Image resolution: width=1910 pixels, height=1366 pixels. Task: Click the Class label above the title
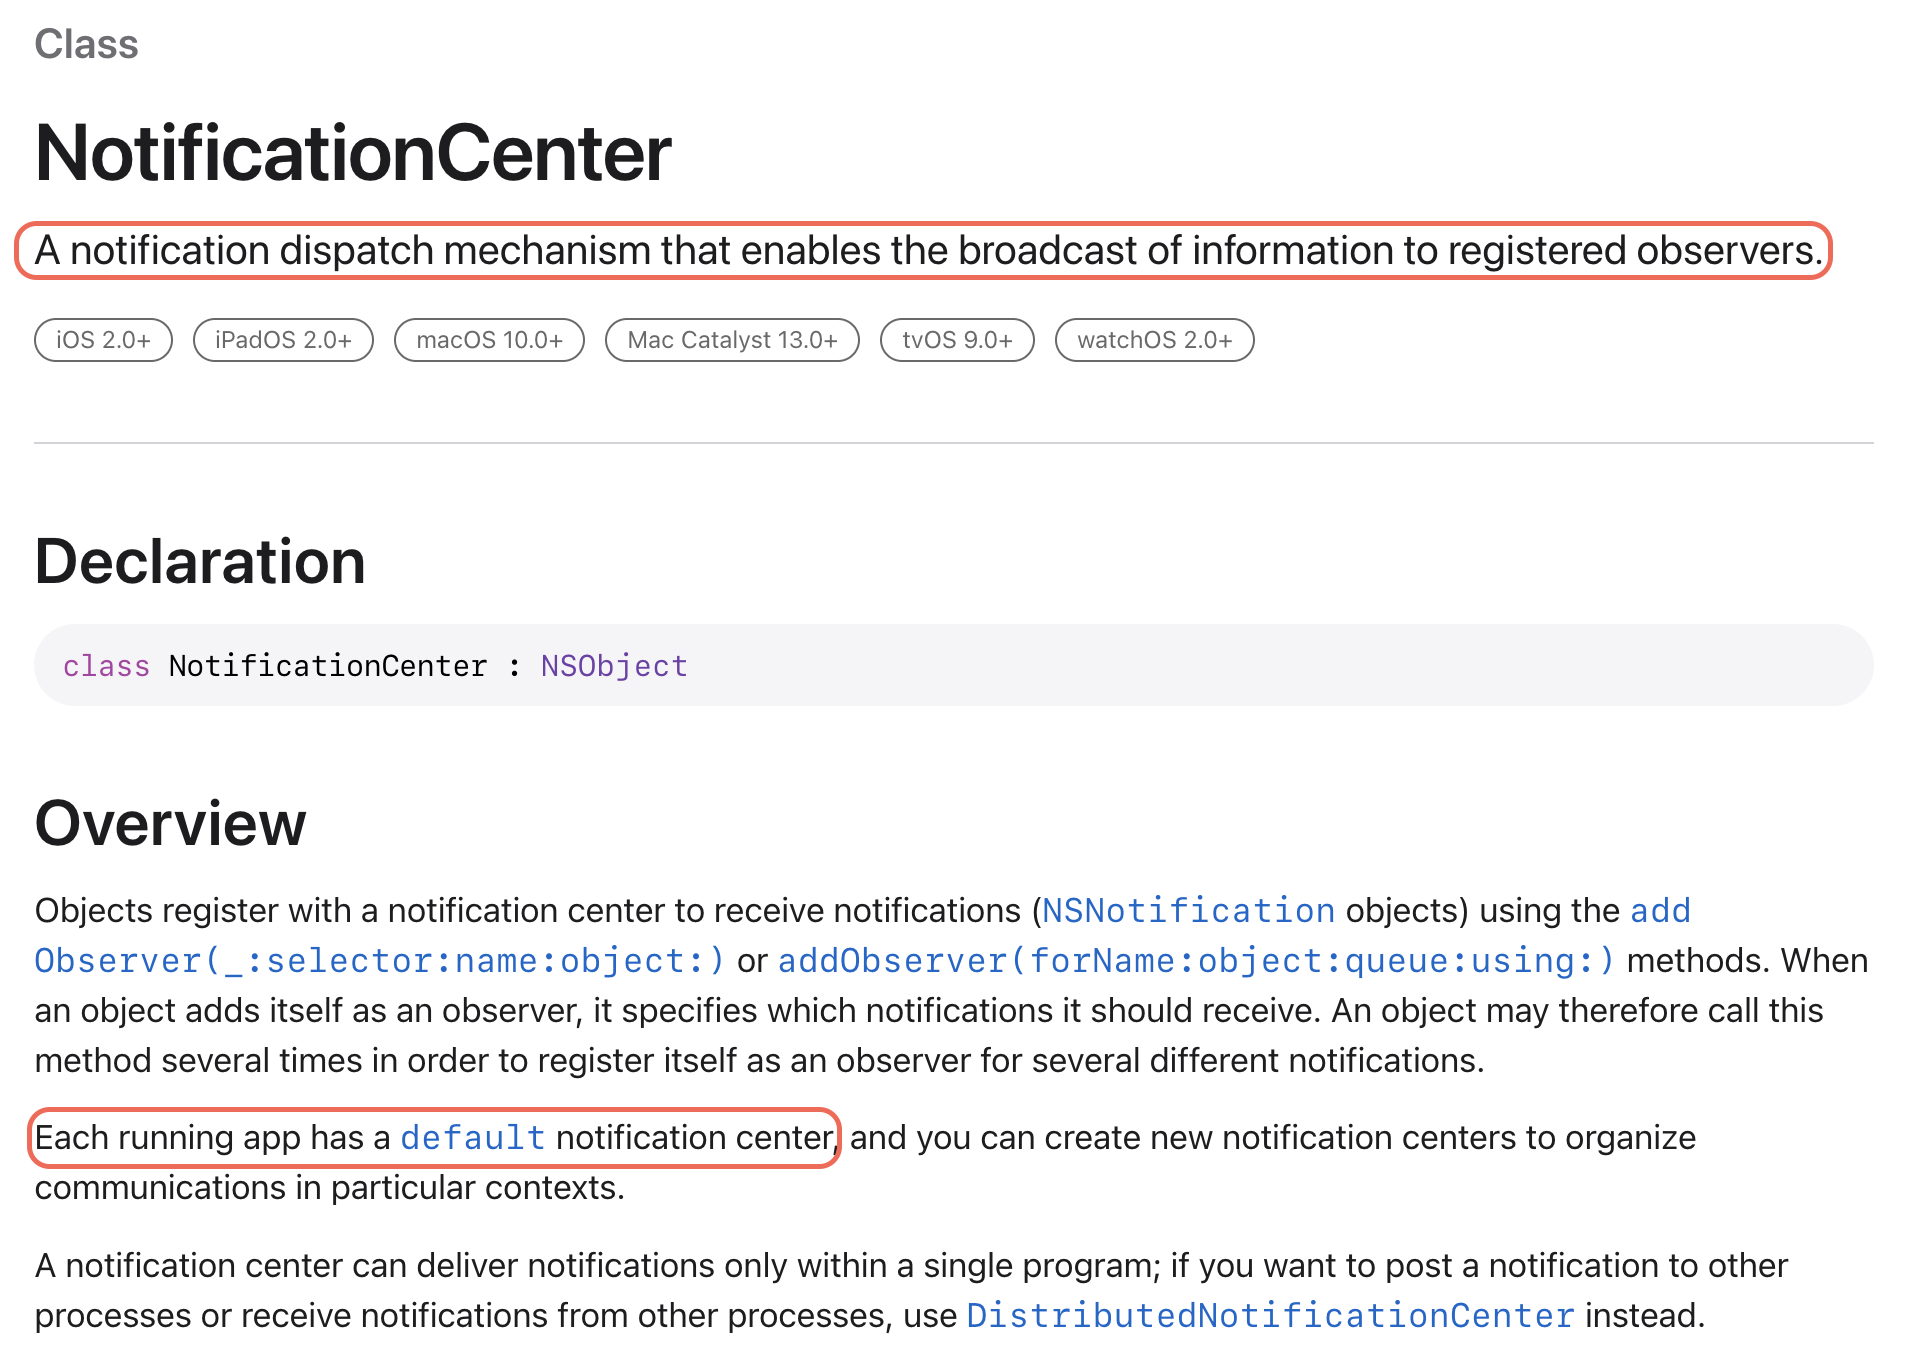click(x=86, y=44)
